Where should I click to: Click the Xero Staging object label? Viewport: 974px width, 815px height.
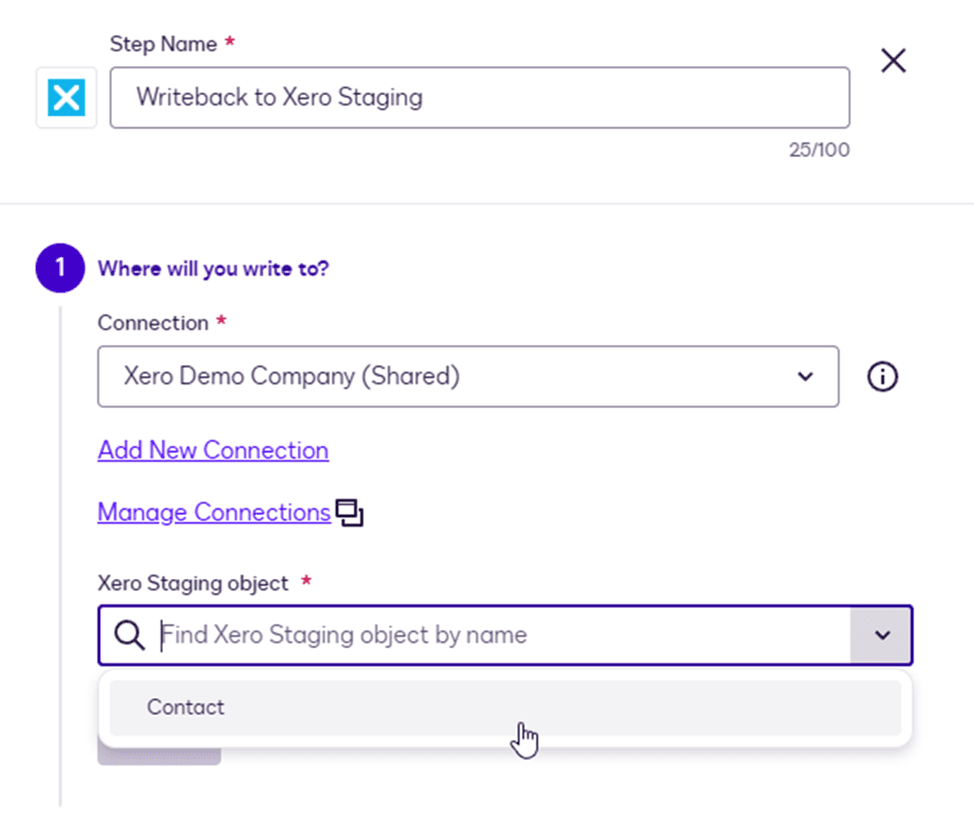193,583
